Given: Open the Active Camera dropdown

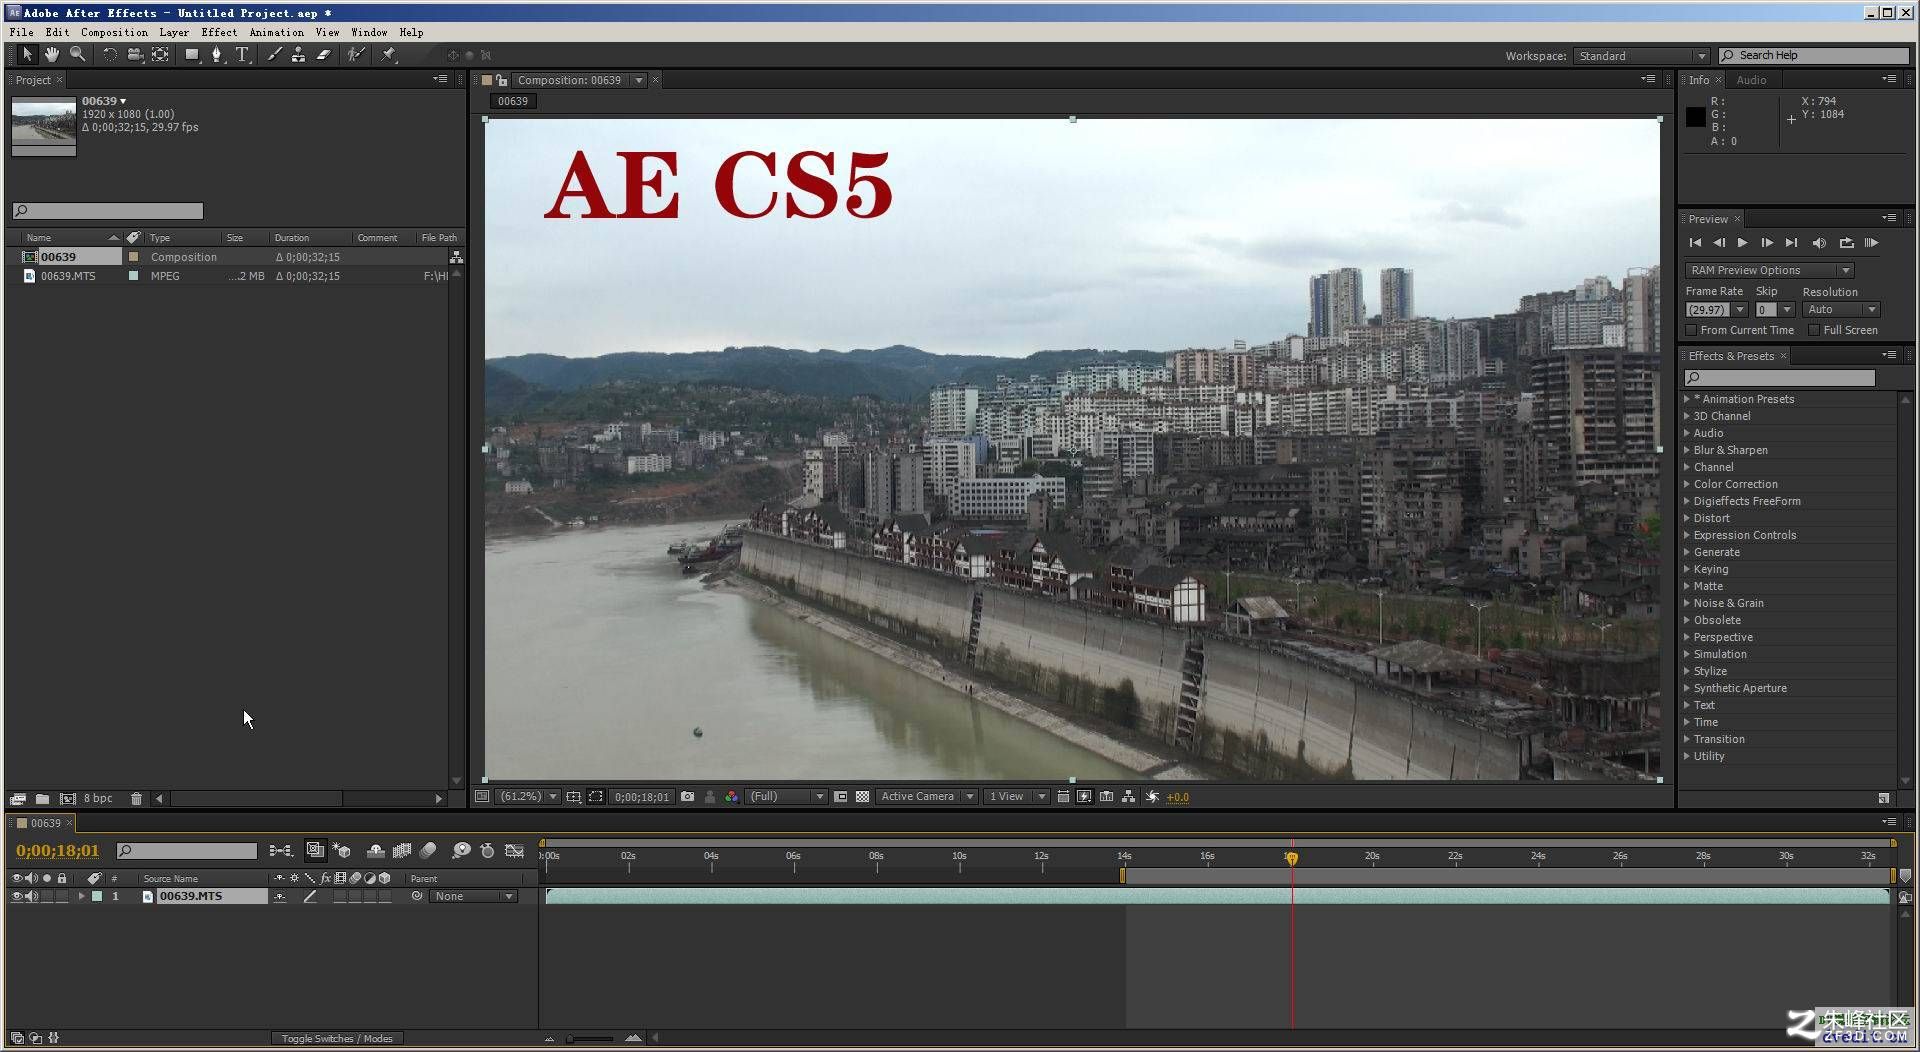Looking at the screenshot, I should coord(927,797).
